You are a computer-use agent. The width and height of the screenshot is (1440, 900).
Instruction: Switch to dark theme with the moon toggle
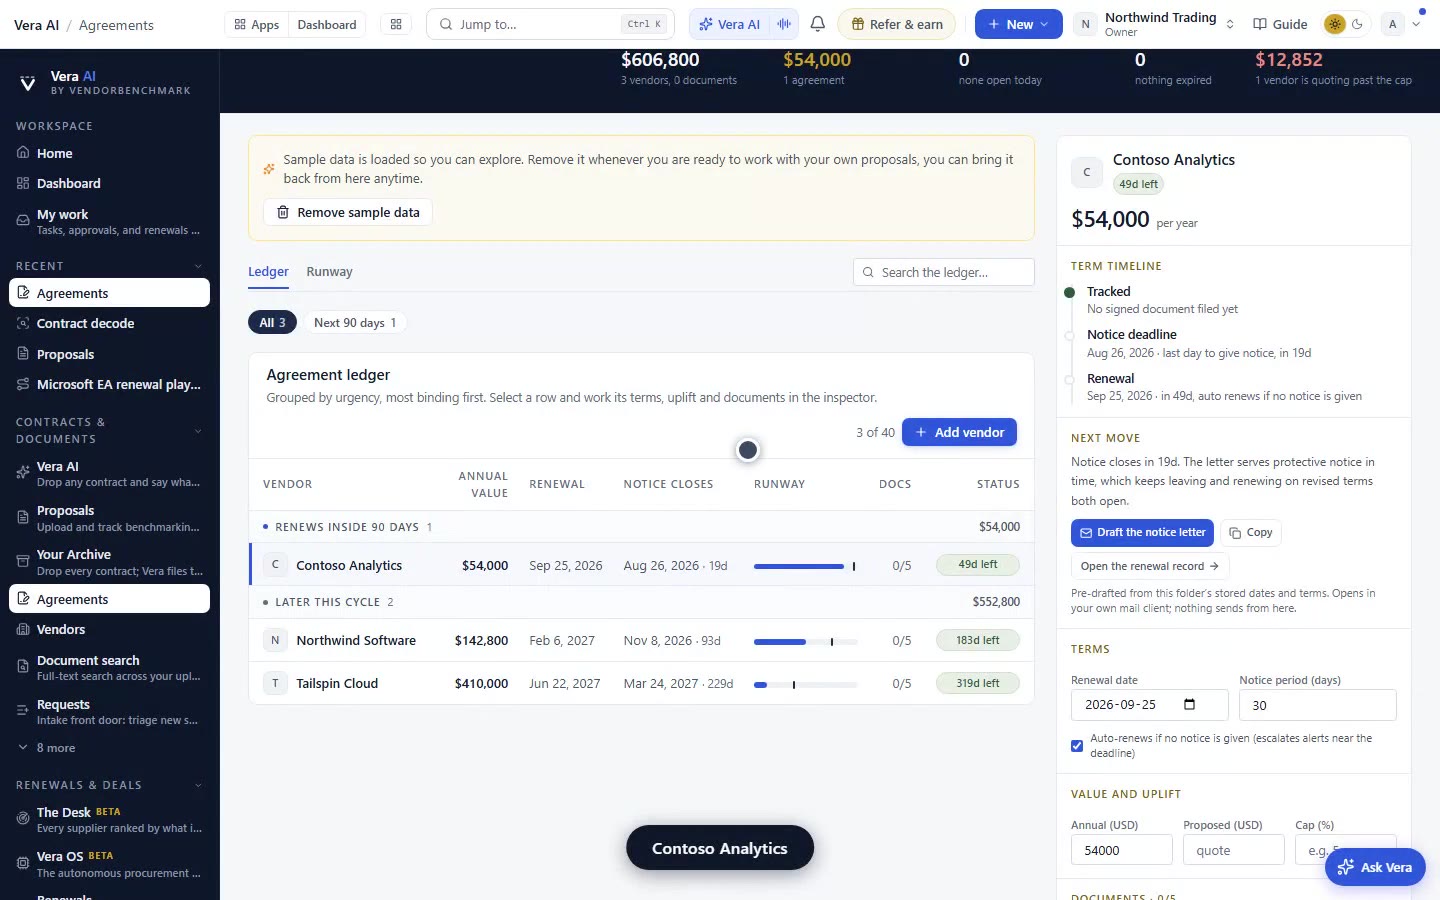click(x=1357, y=24)
